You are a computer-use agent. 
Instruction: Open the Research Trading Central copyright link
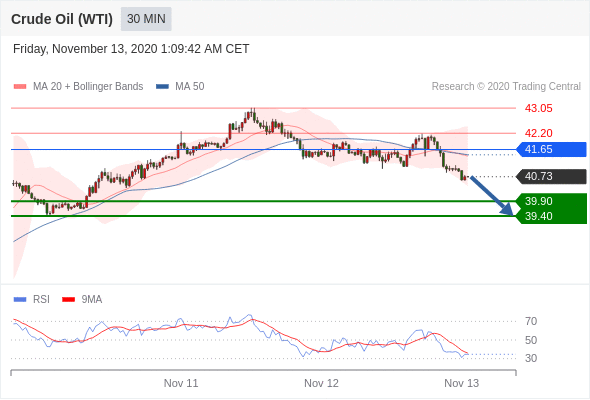pyautogui.click(x=506, y=87)
